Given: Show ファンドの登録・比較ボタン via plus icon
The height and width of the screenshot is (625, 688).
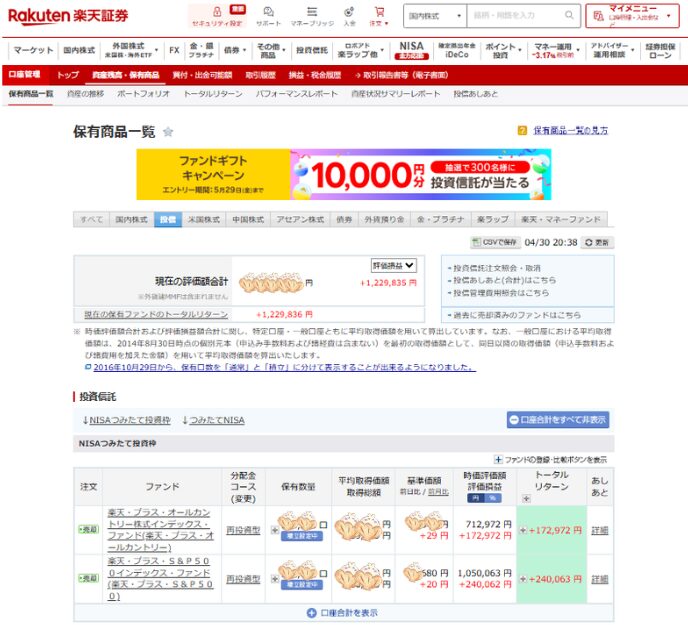Looking at the screenshot, I should [x=498, y=460].
